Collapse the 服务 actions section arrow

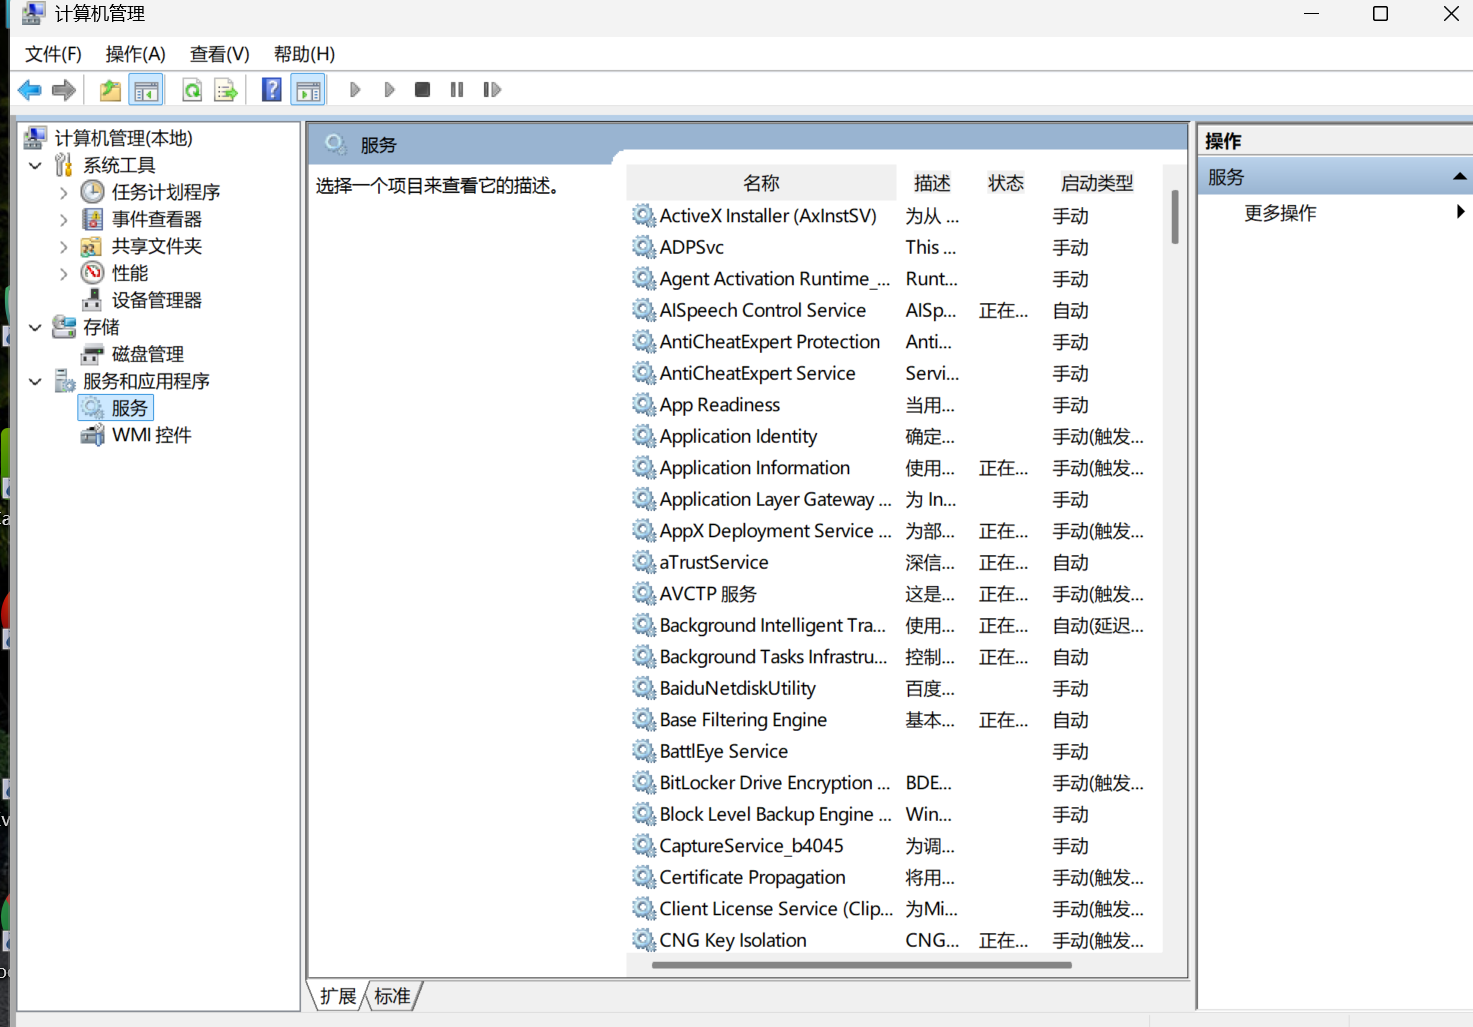click(x=1460, y=177)
